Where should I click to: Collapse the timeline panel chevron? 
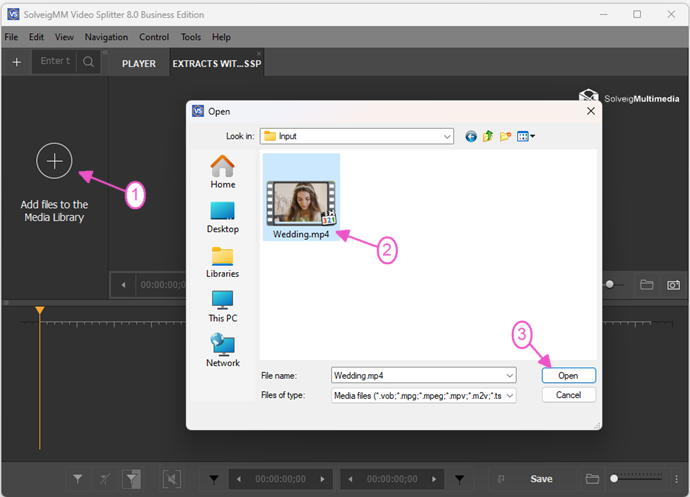click(6, 303)
